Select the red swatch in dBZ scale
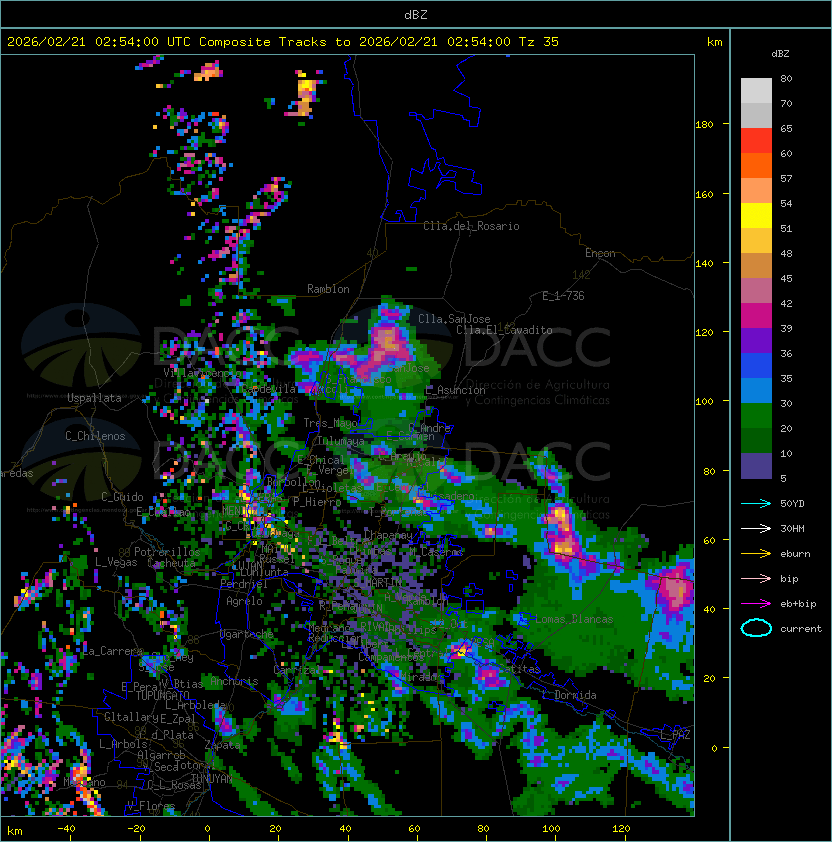 [756, 141]
